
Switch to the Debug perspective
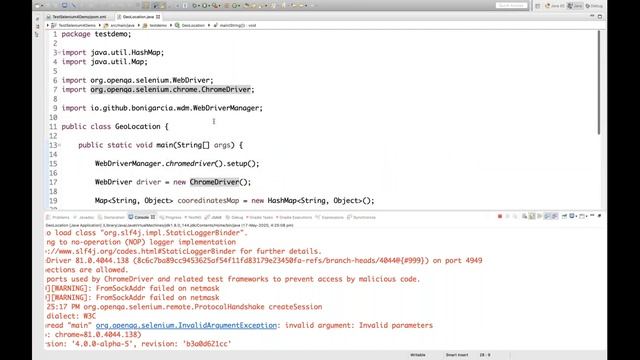594,6
